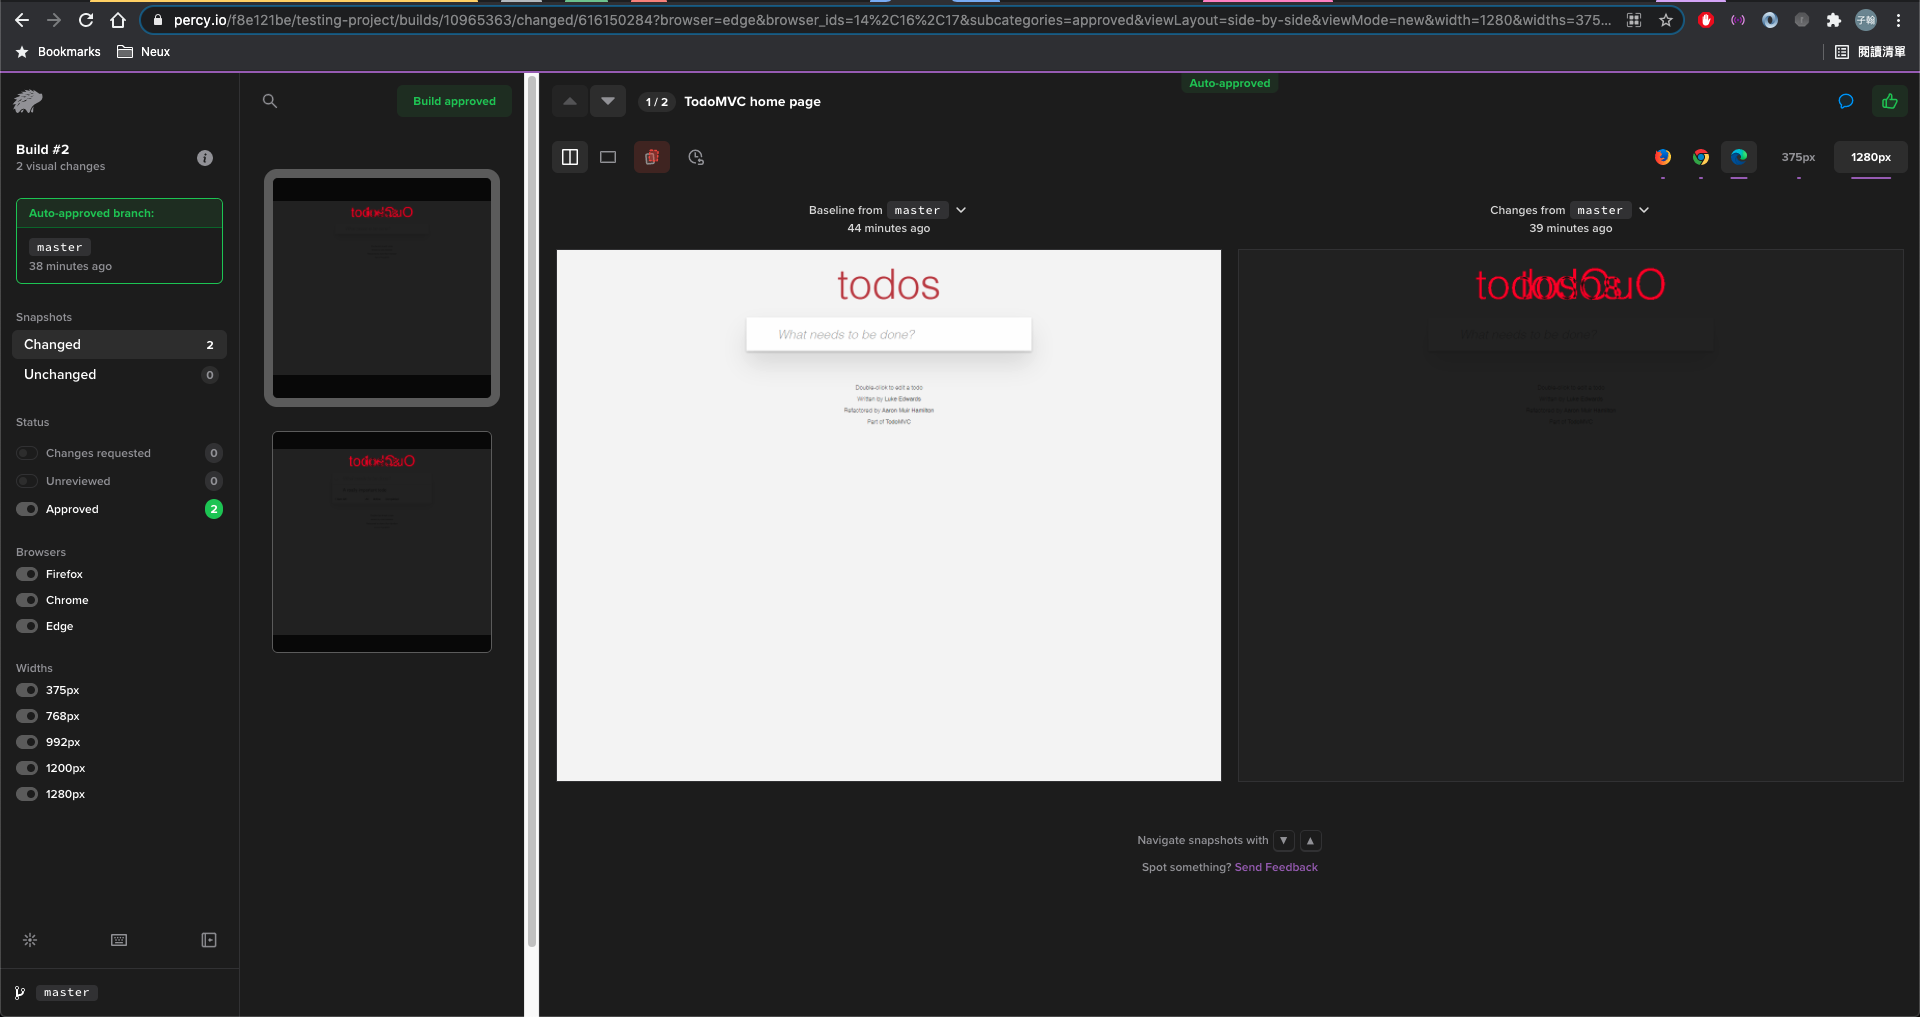Click the changed todos diff screenshot
The image size is (1920, 1017).
tap(1570, 515)
